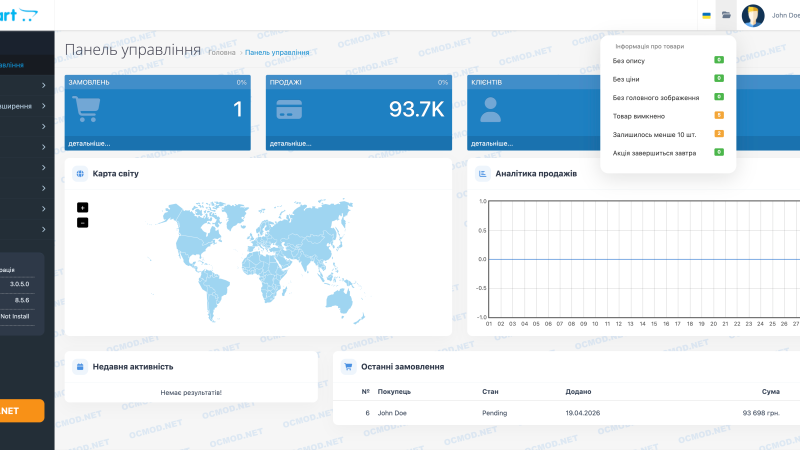Click the badge next to Акція завершиться завтра
Screen dimensions: 800x450
719,152
